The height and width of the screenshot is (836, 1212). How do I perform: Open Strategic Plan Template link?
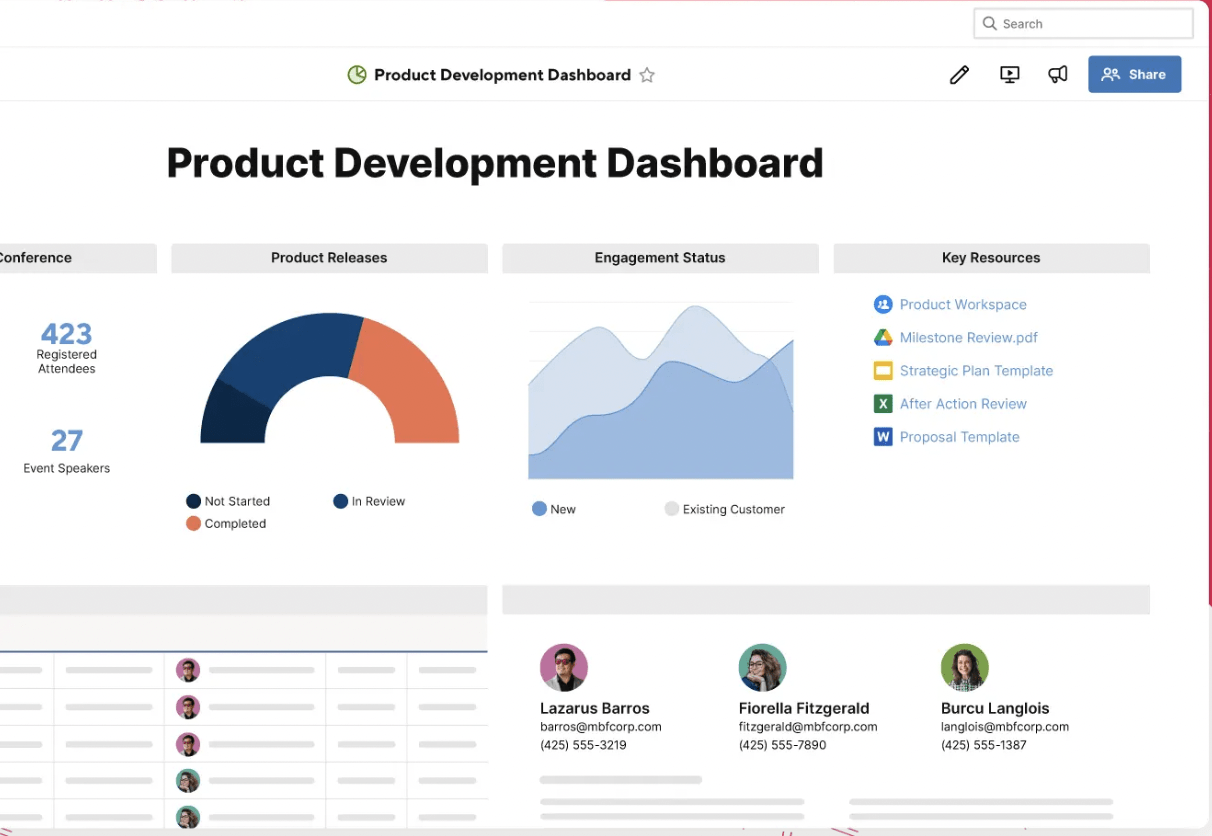(976, 371)
